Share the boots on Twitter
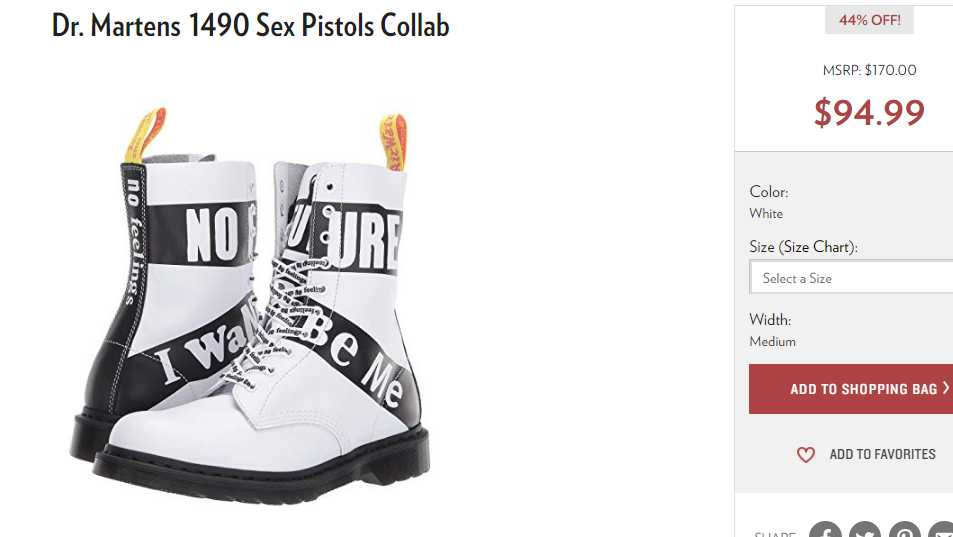Viewport: 953px width, 537px height. point(865,529)
